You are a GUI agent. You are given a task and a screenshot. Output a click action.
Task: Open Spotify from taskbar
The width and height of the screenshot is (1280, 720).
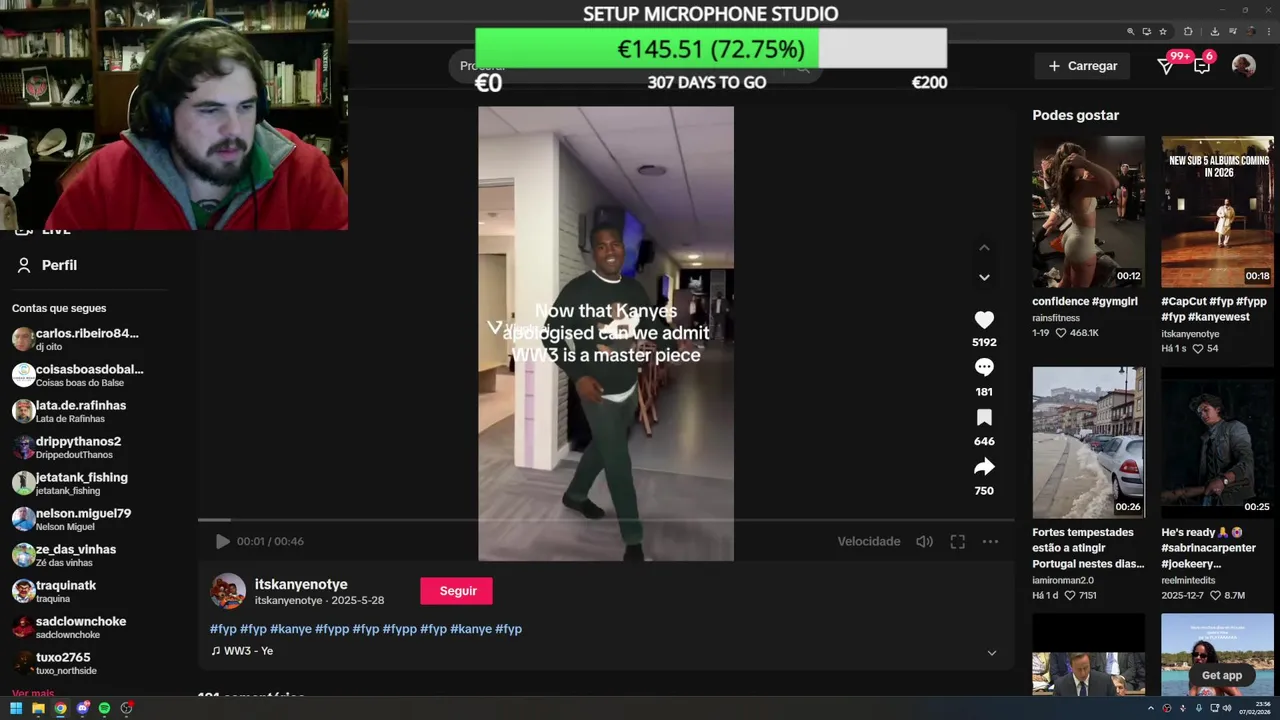coord(104,708)
